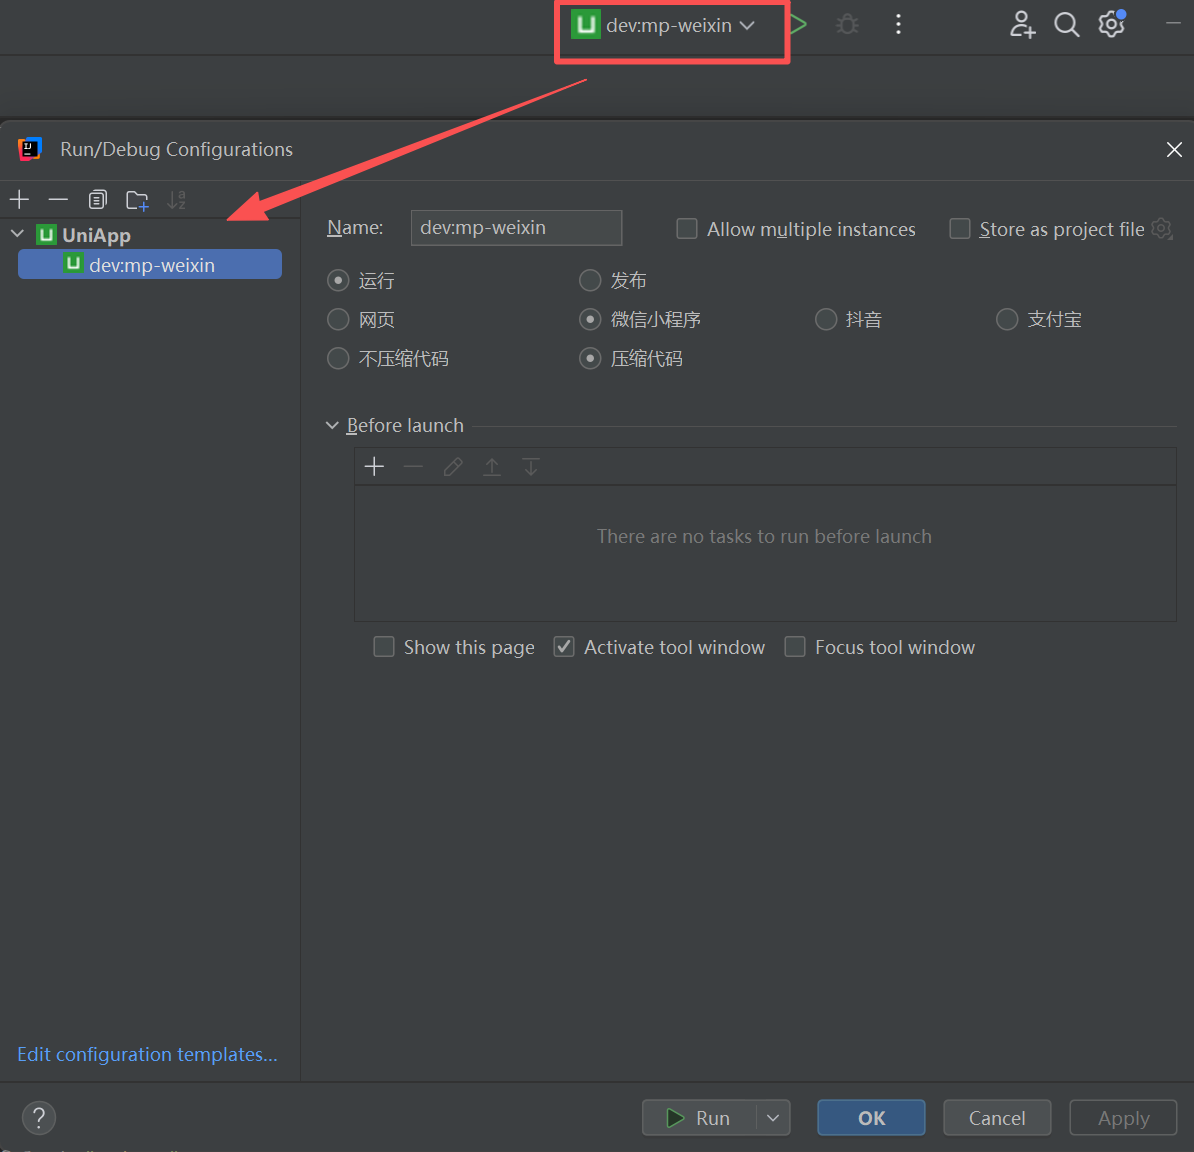Enable Show this page checkbox

(384, 646)
